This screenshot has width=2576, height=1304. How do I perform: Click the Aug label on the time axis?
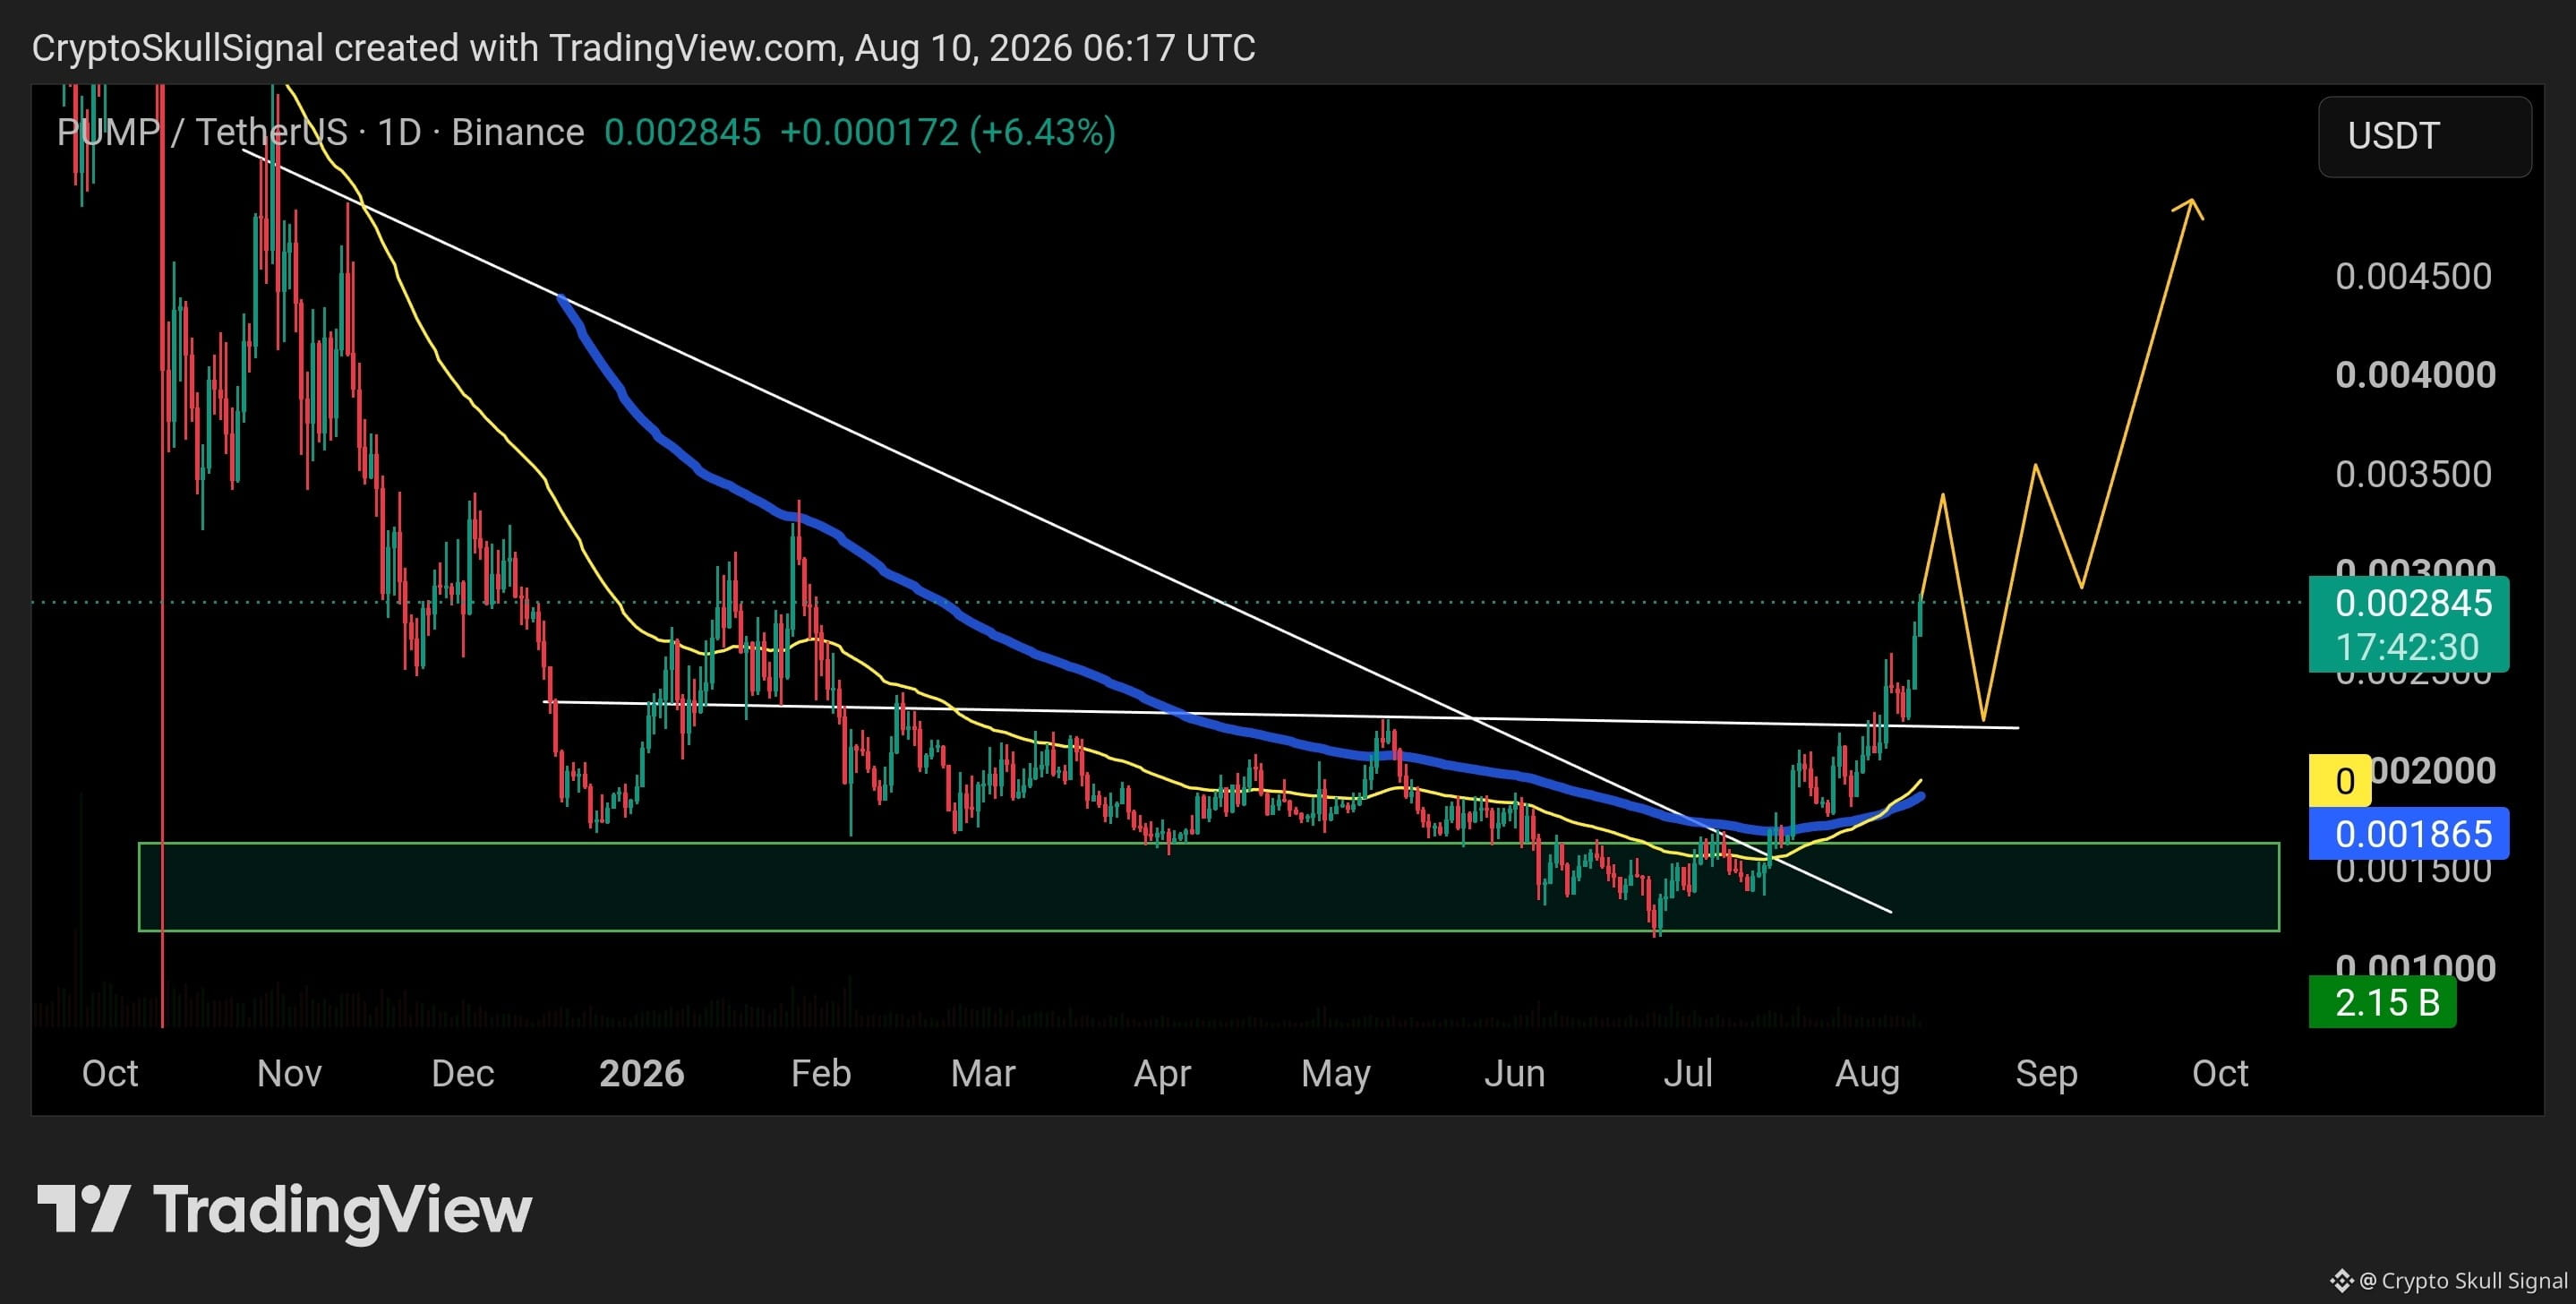[1867, 1073]
